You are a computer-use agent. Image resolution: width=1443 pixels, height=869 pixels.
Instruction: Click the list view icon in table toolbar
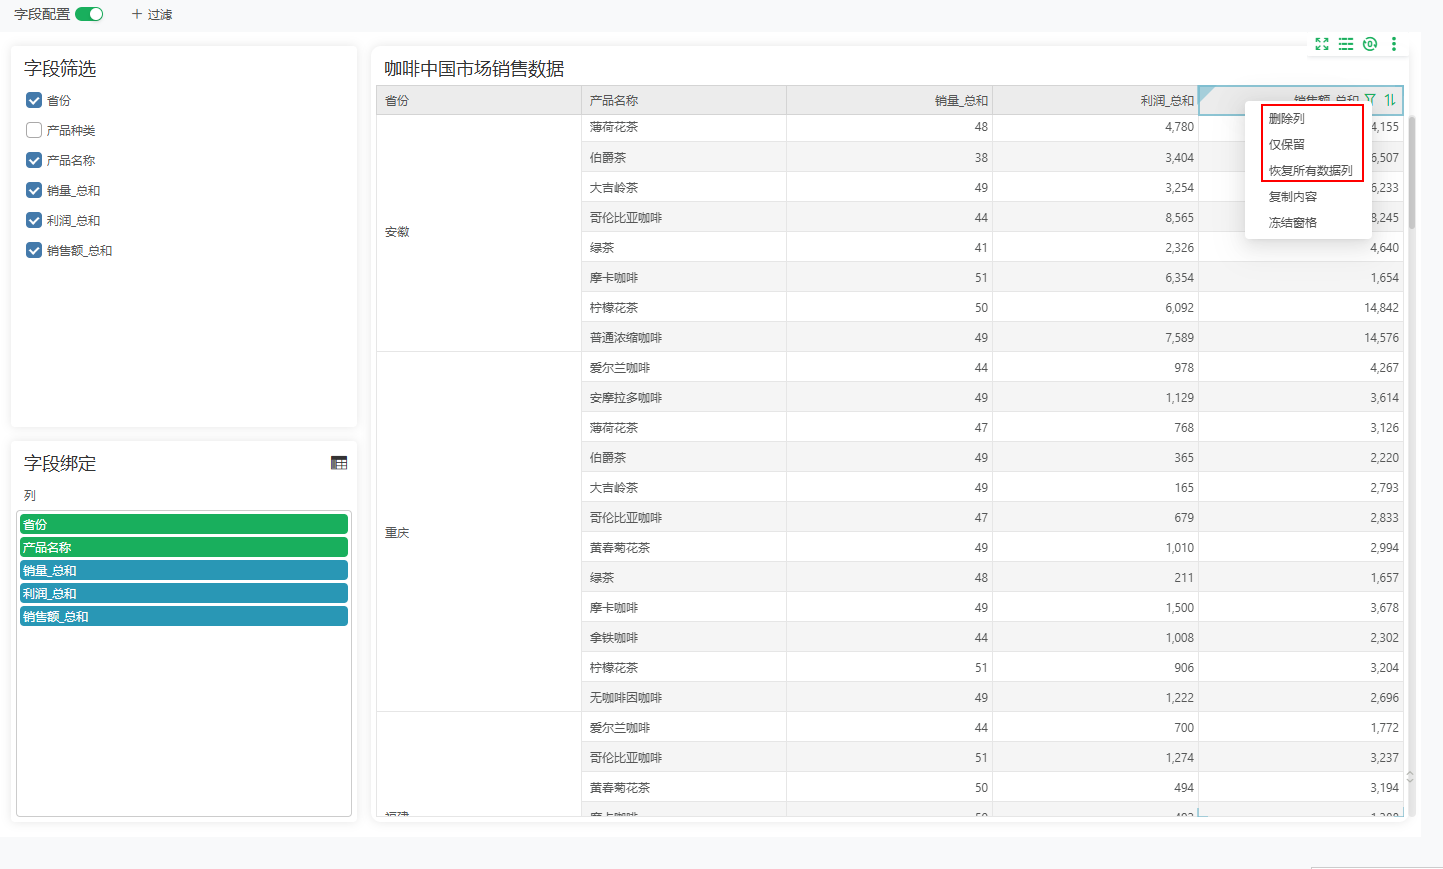pos(1346,44)
